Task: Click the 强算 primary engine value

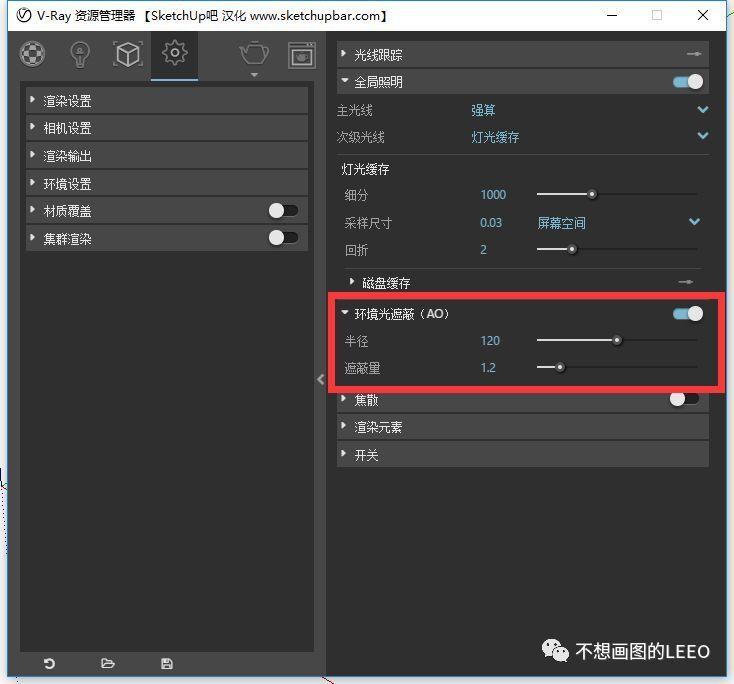Action: tap(483, 110)
